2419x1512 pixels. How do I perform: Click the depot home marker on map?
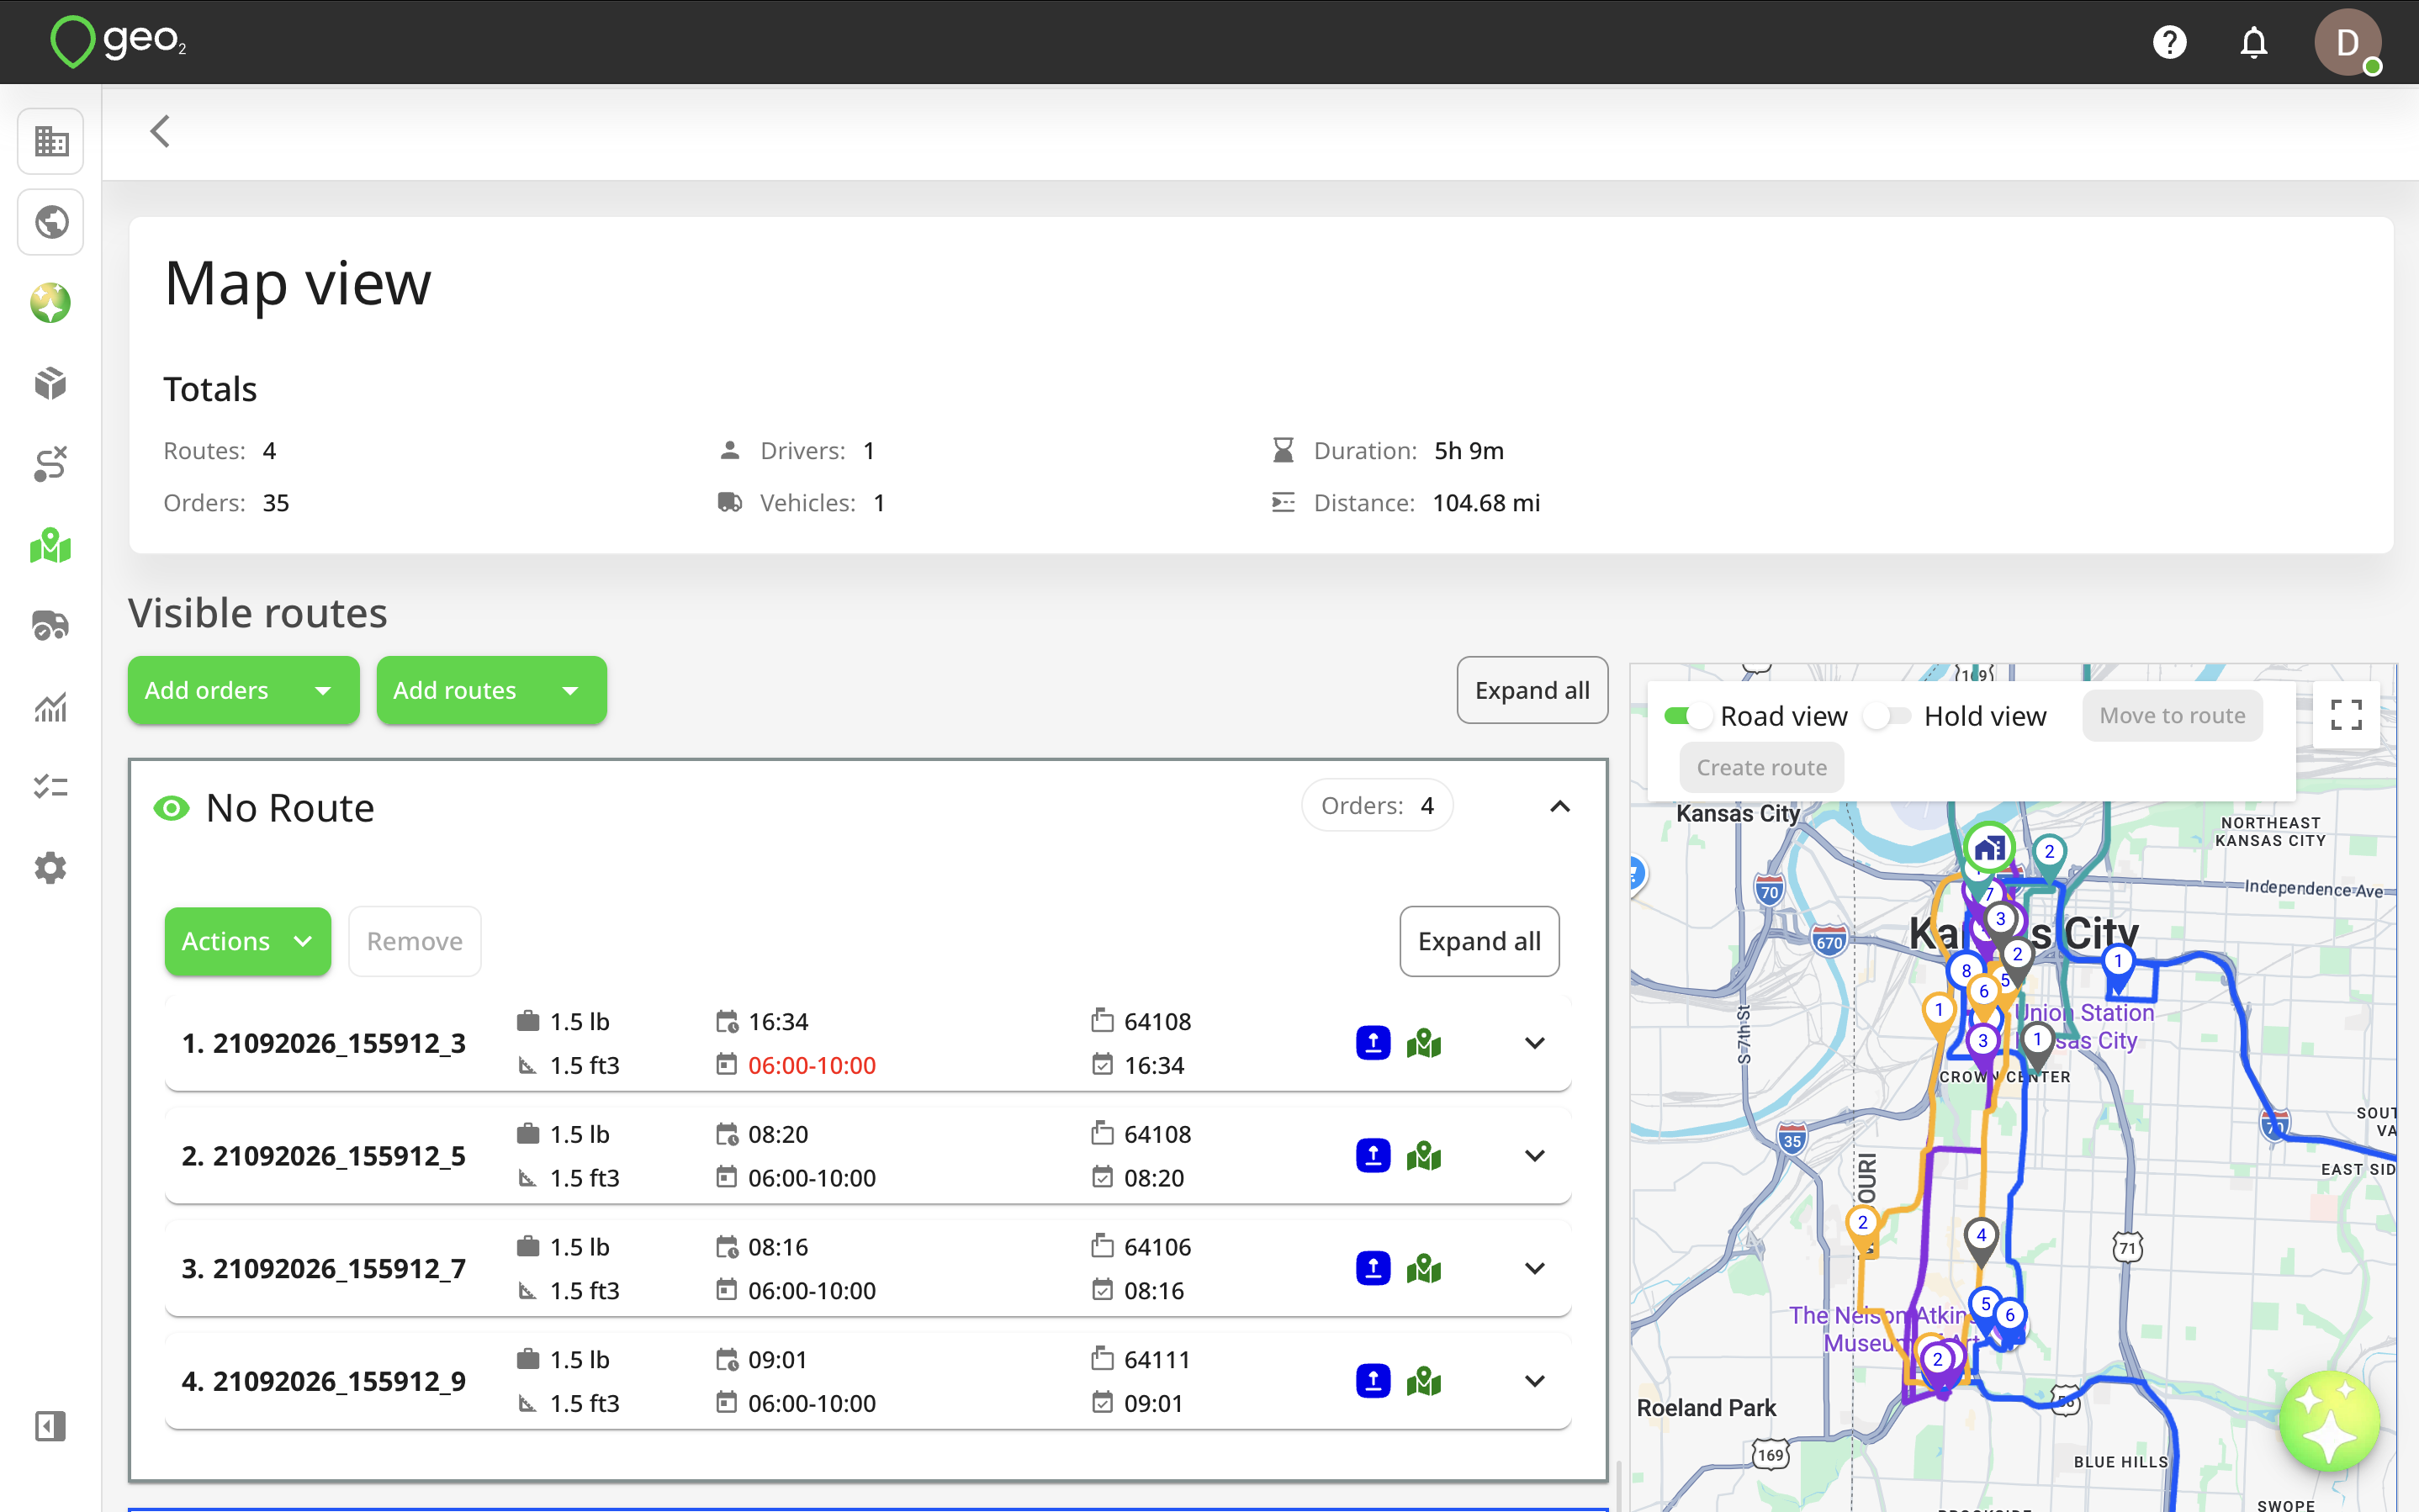(x=1989, y=849)
